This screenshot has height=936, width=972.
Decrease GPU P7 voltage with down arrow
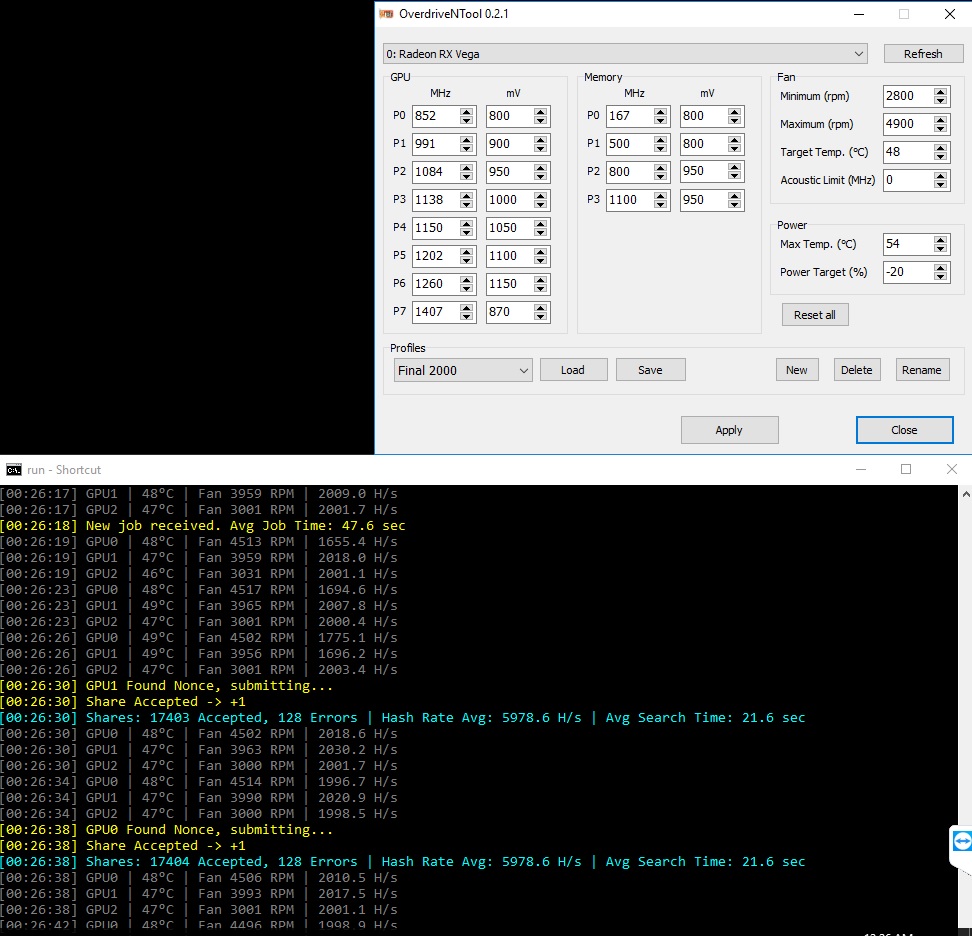[540, 316]
